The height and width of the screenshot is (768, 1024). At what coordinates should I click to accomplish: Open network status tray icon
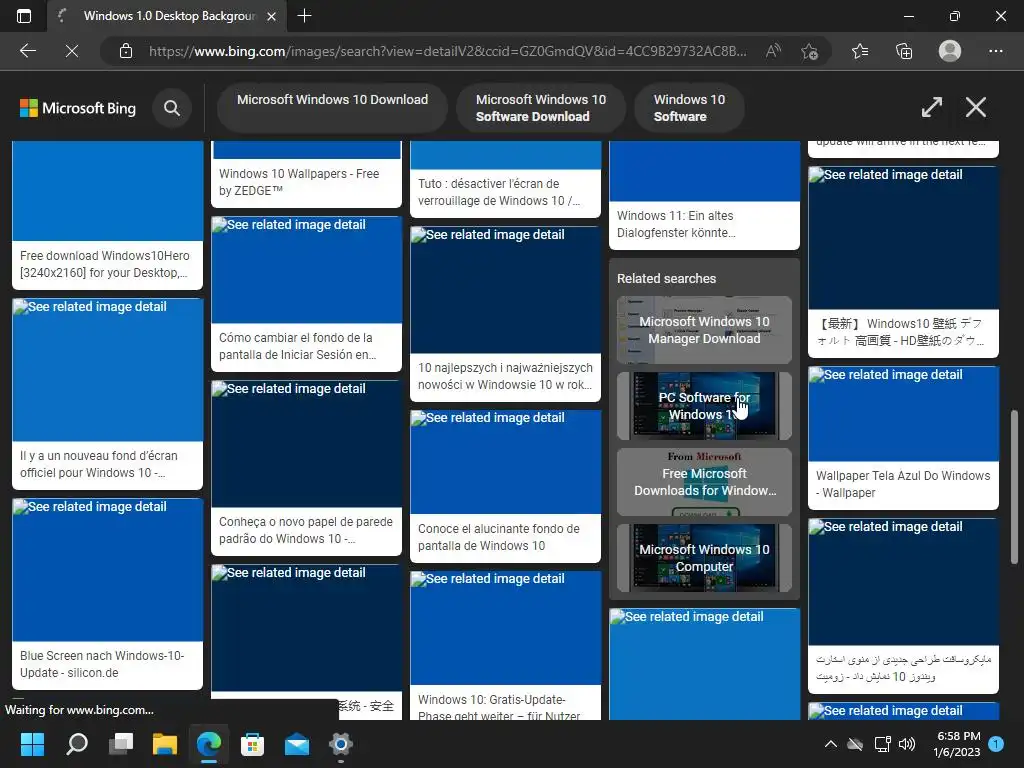(x=882, y=743)
